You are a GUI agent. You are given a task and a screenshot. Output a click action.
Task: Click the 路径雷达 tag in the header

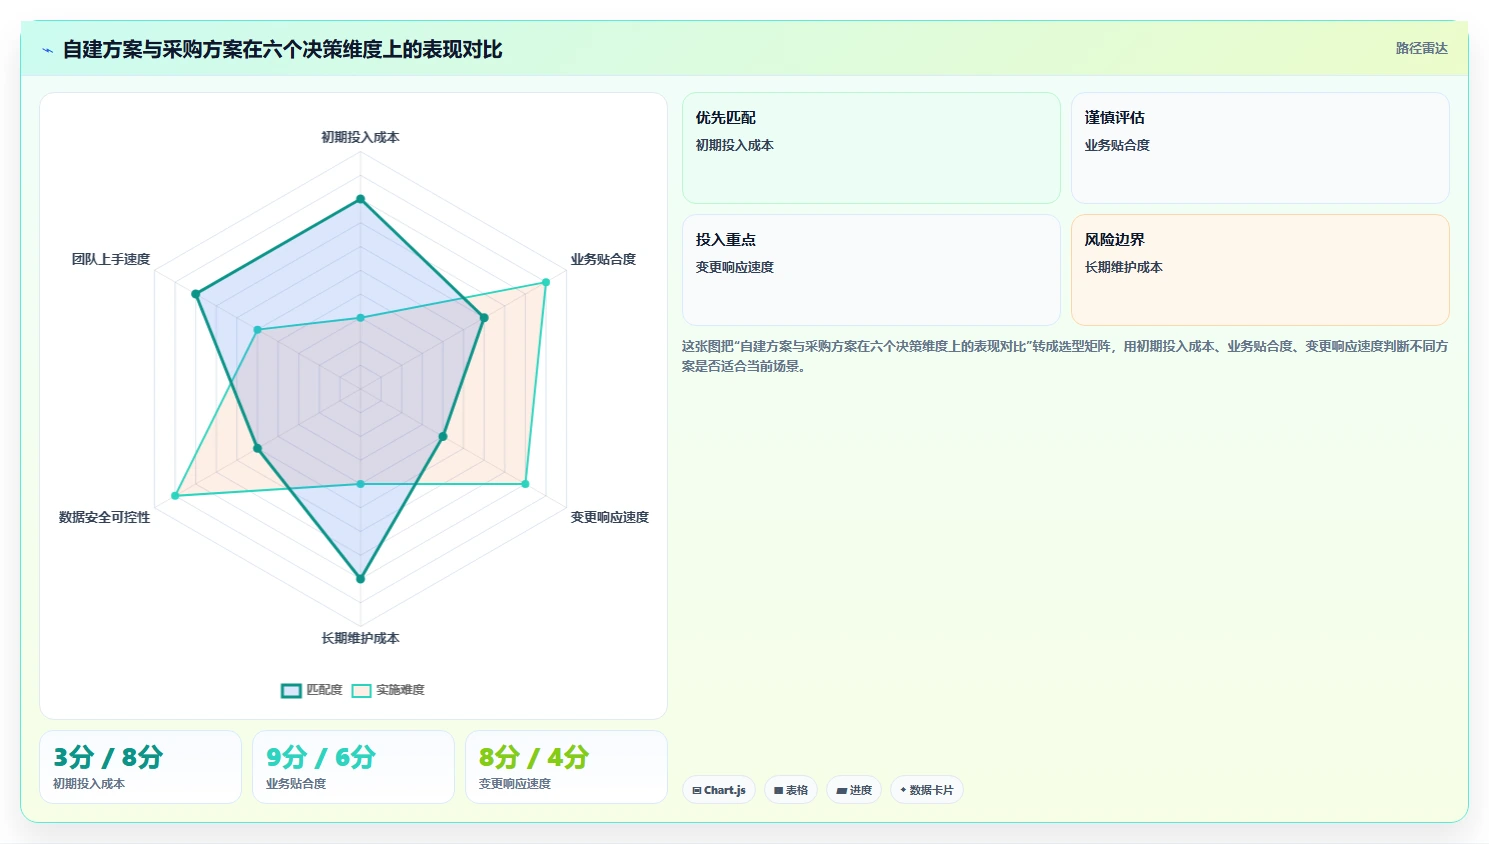point(1421,48)
